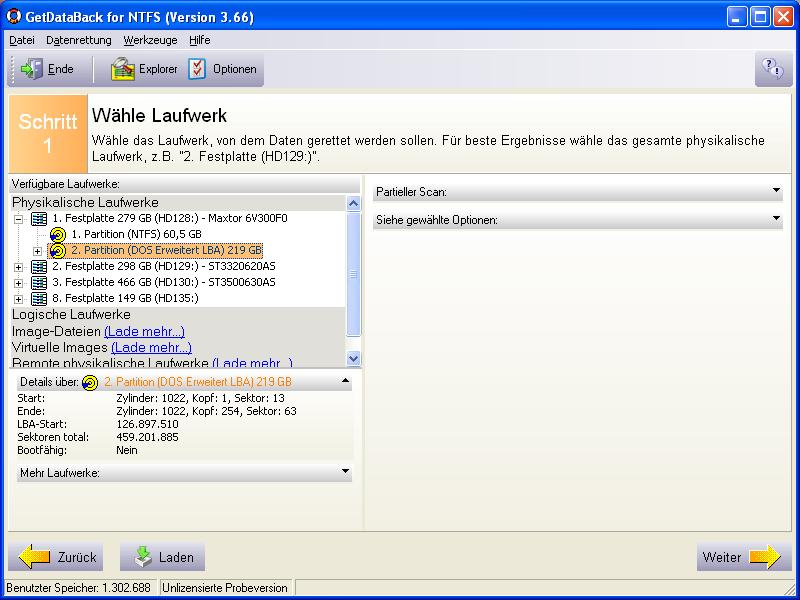Expand the 2. Festplatte 298 GB node

18,267
